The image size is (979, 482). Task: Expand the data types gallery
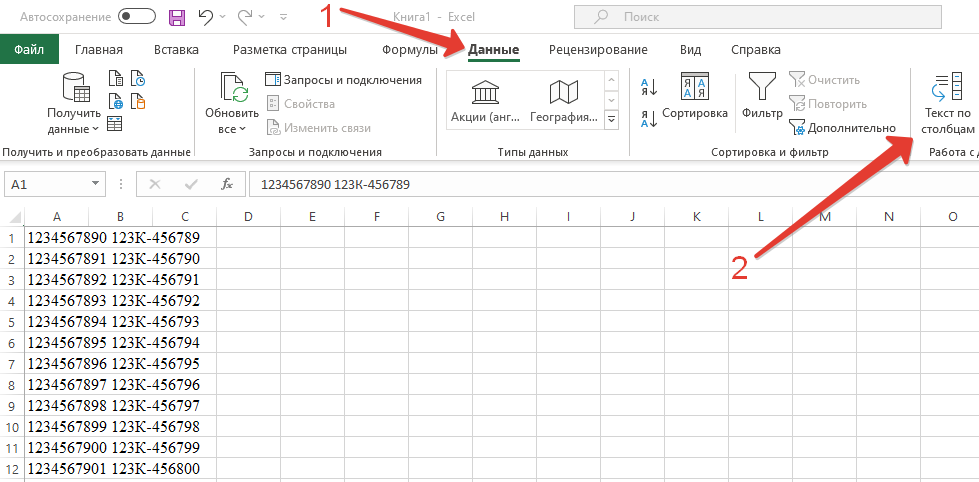click(611, 119)
